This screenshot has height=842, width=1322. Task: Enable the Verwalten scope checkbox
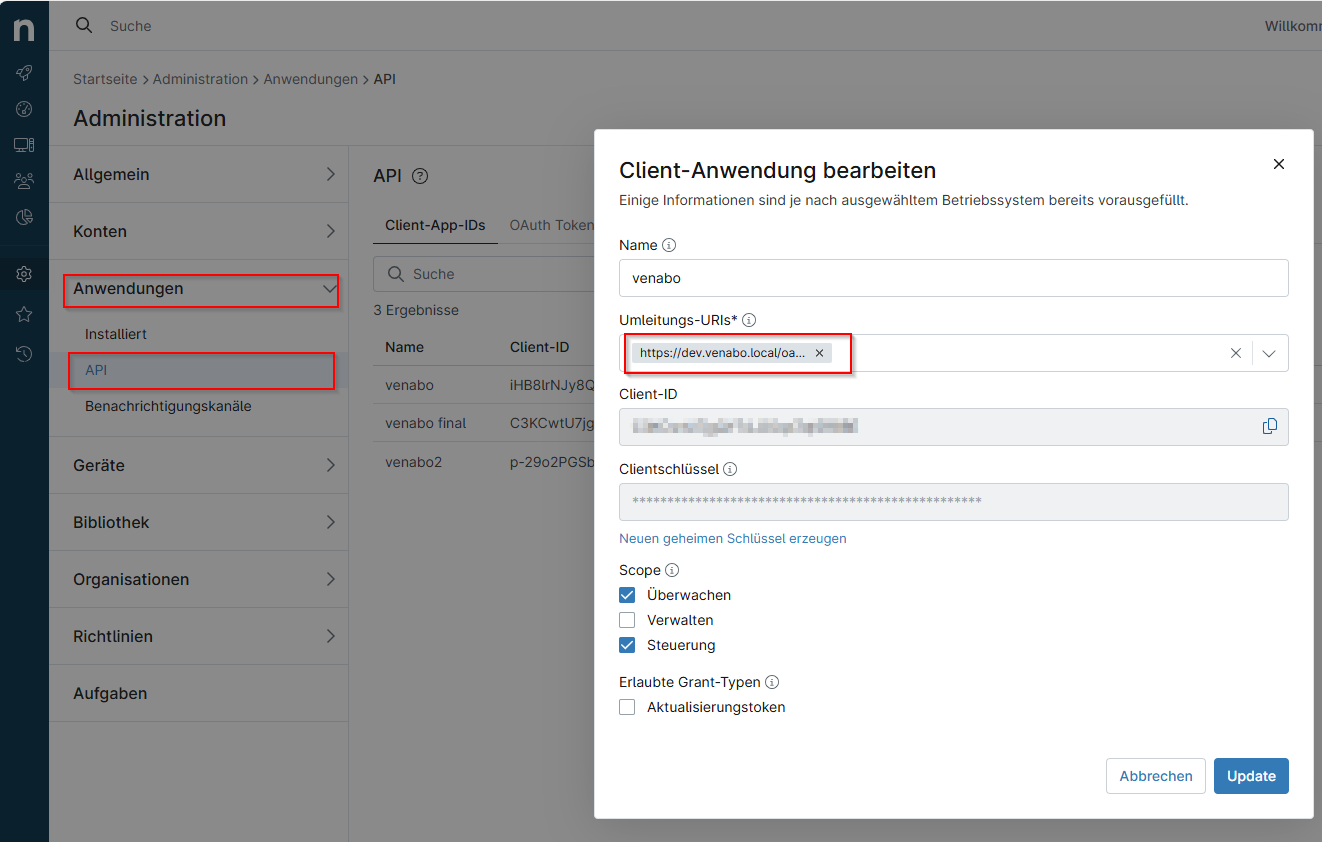coord(627,620)
